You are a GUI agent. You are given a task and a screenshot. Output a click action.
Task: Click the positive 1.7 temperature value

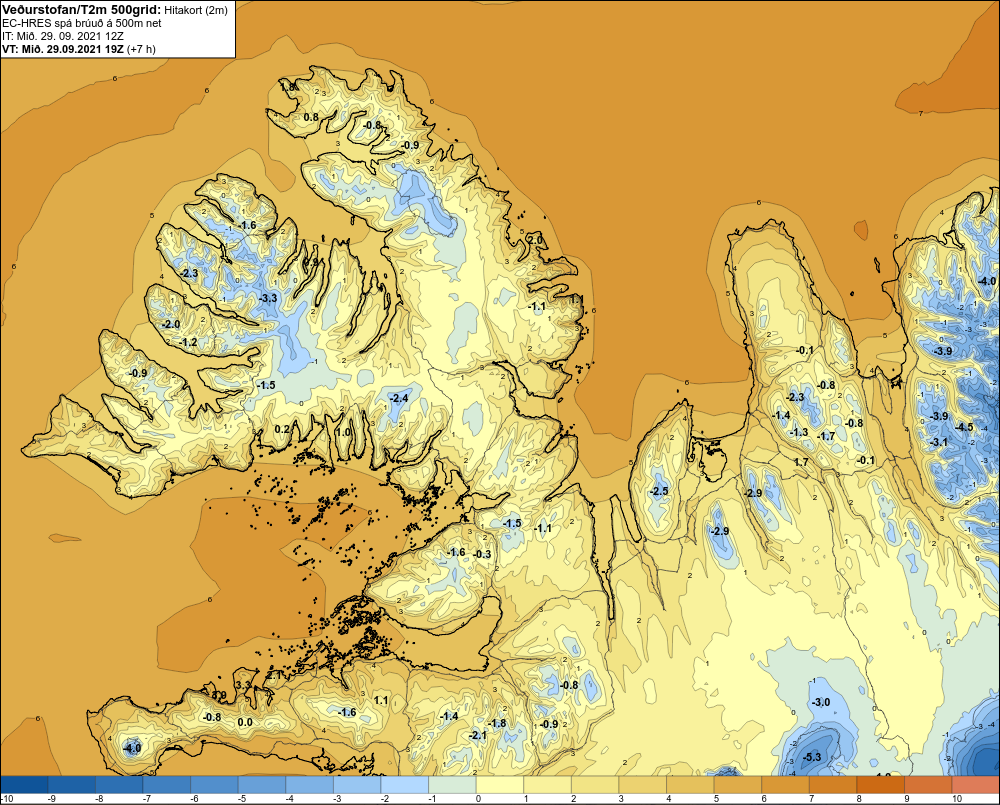(x=801, y=462)
